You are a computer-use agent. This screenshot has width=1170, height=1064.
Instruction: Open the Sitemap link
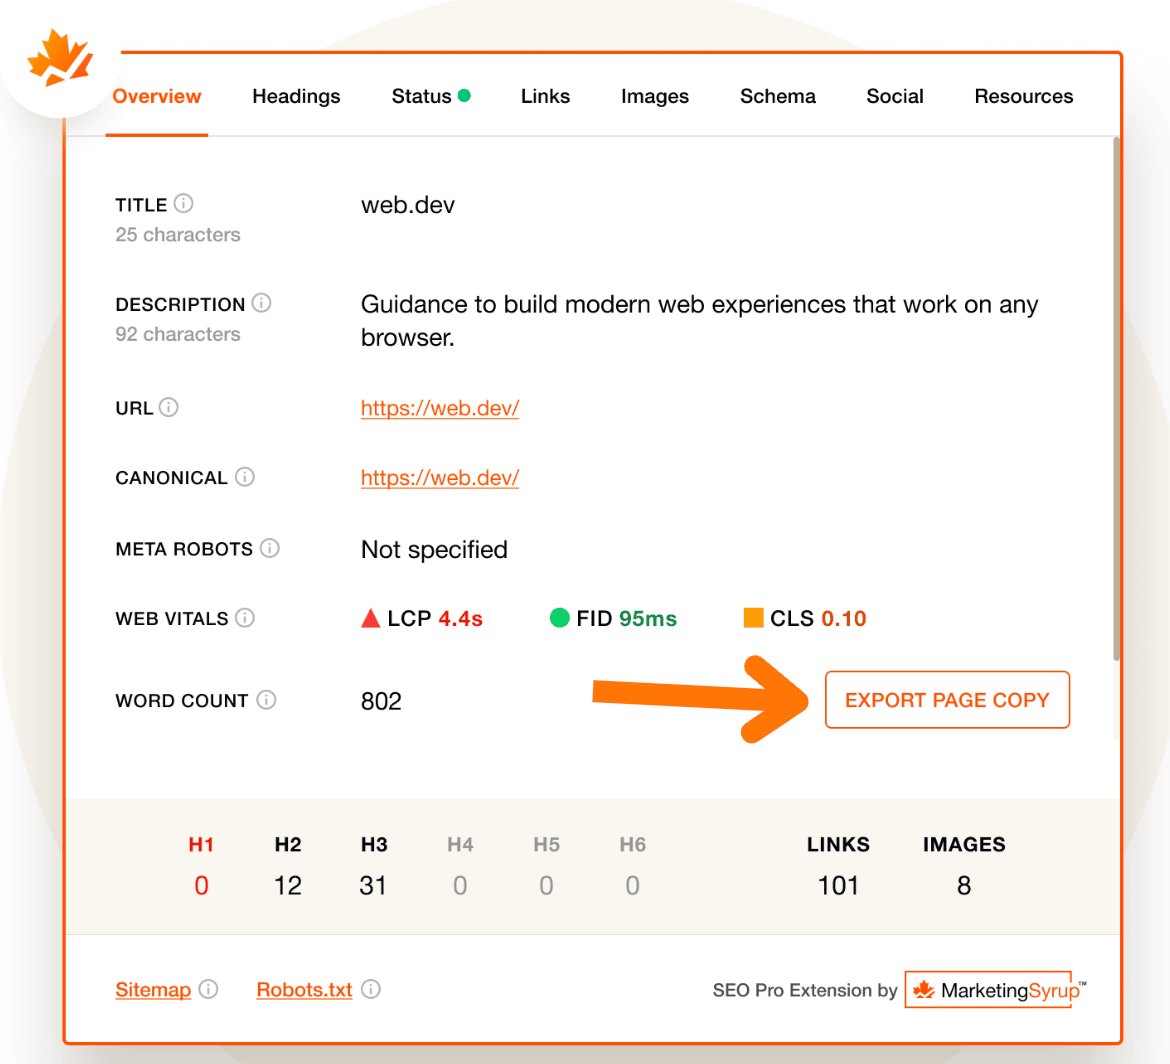point(153,989)
